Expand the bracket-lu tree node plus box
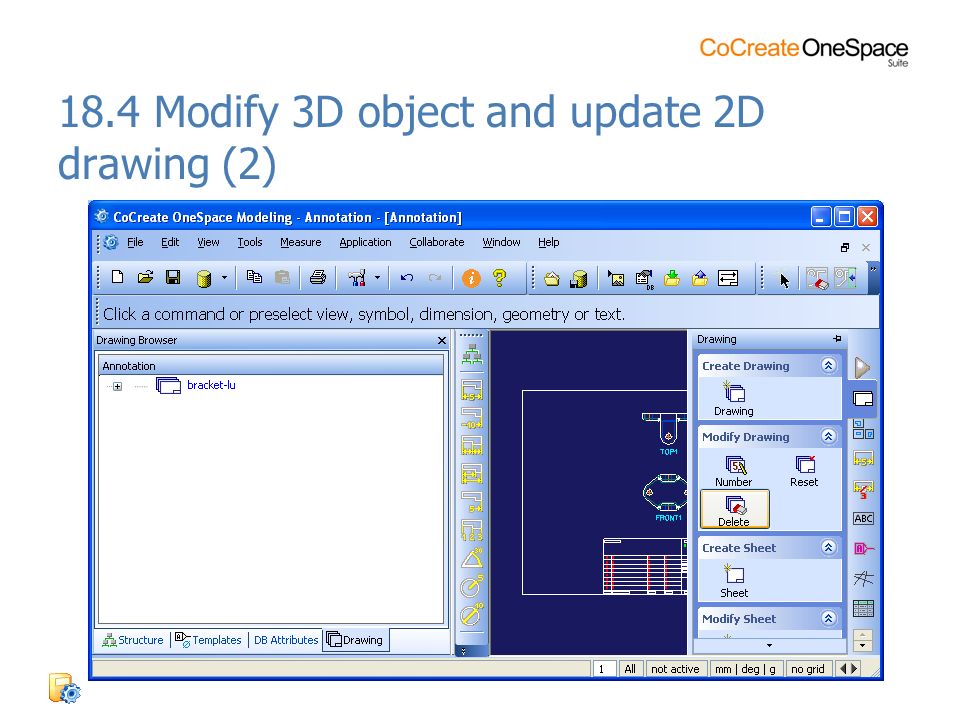Screen dimensions: 960x720 coord(118,386)
